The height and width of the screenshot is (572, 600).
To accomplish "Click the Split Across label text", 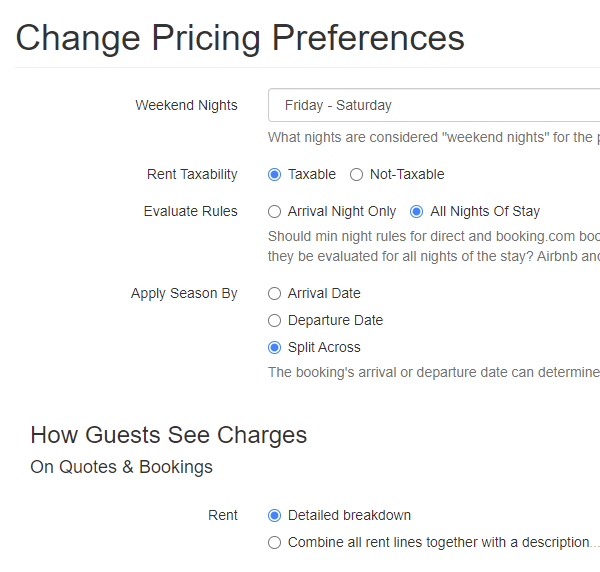I will coord(324,347).
